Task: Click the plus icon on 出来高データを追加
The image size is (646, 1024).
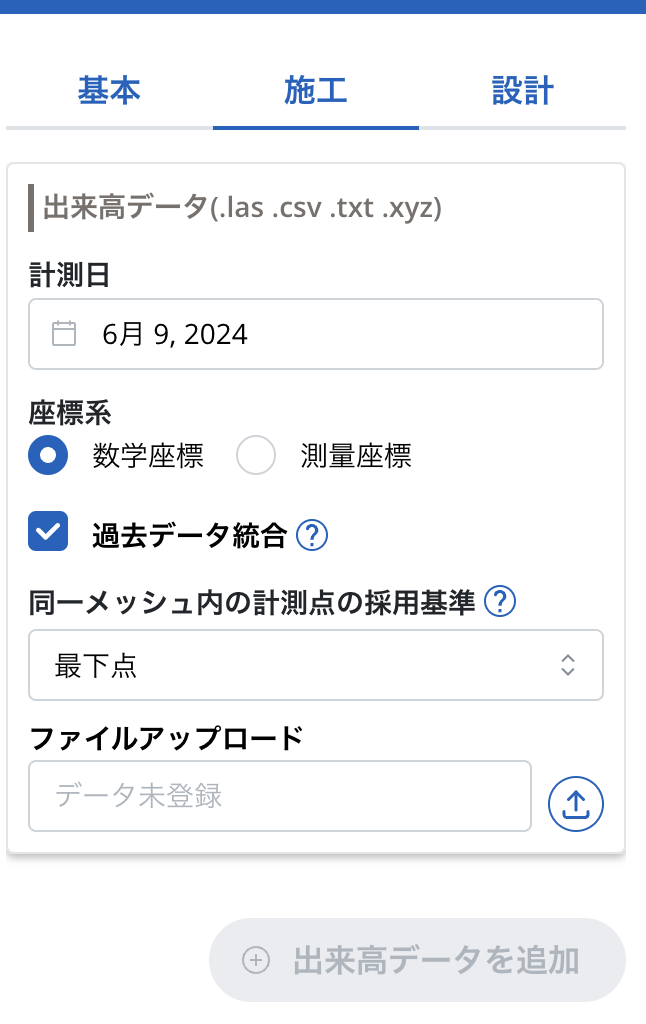Action: click(257, 960)
